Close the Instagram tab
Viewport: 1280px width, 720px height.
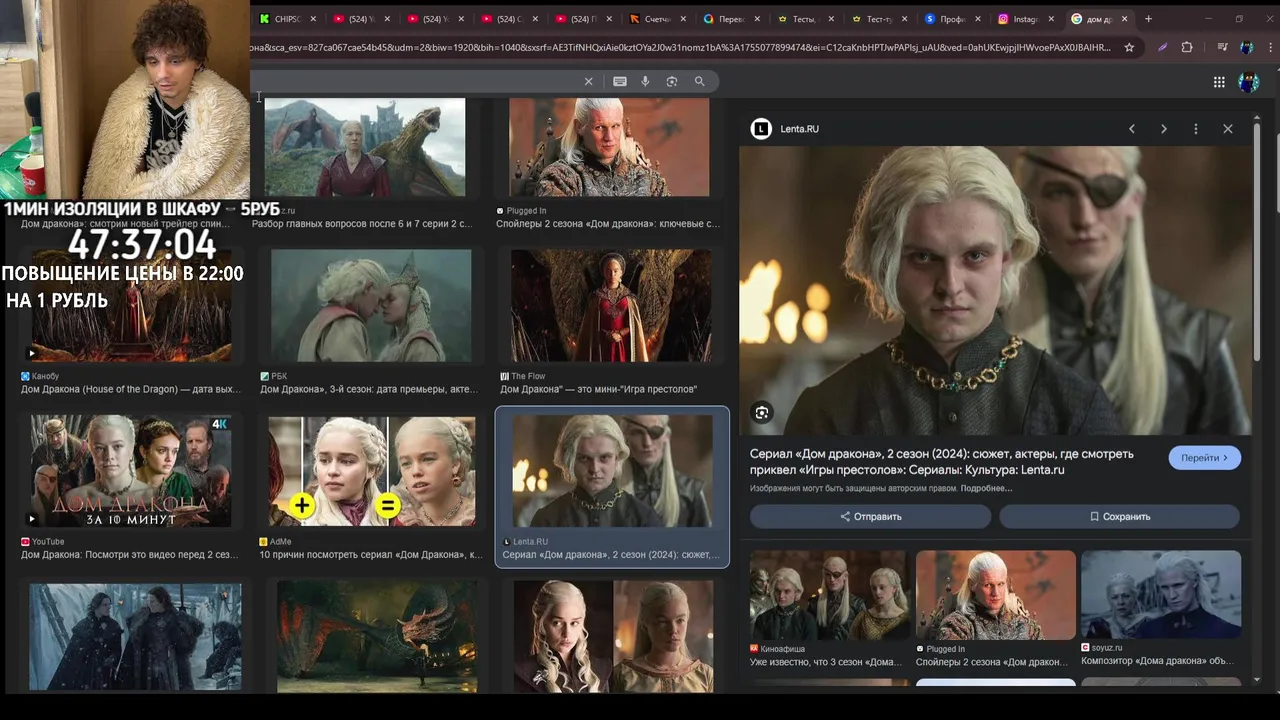click(x=1052, y=19)
